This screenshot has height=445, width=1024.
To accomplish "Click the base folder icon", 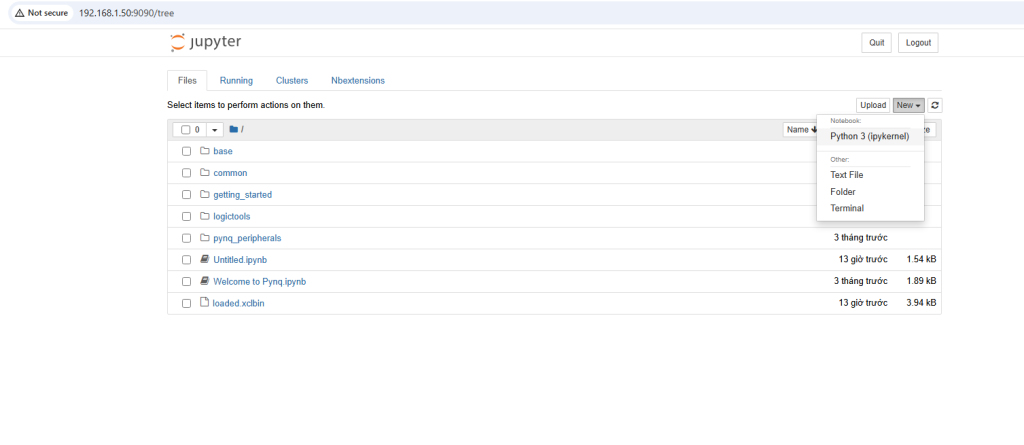I will pos(204,151).
